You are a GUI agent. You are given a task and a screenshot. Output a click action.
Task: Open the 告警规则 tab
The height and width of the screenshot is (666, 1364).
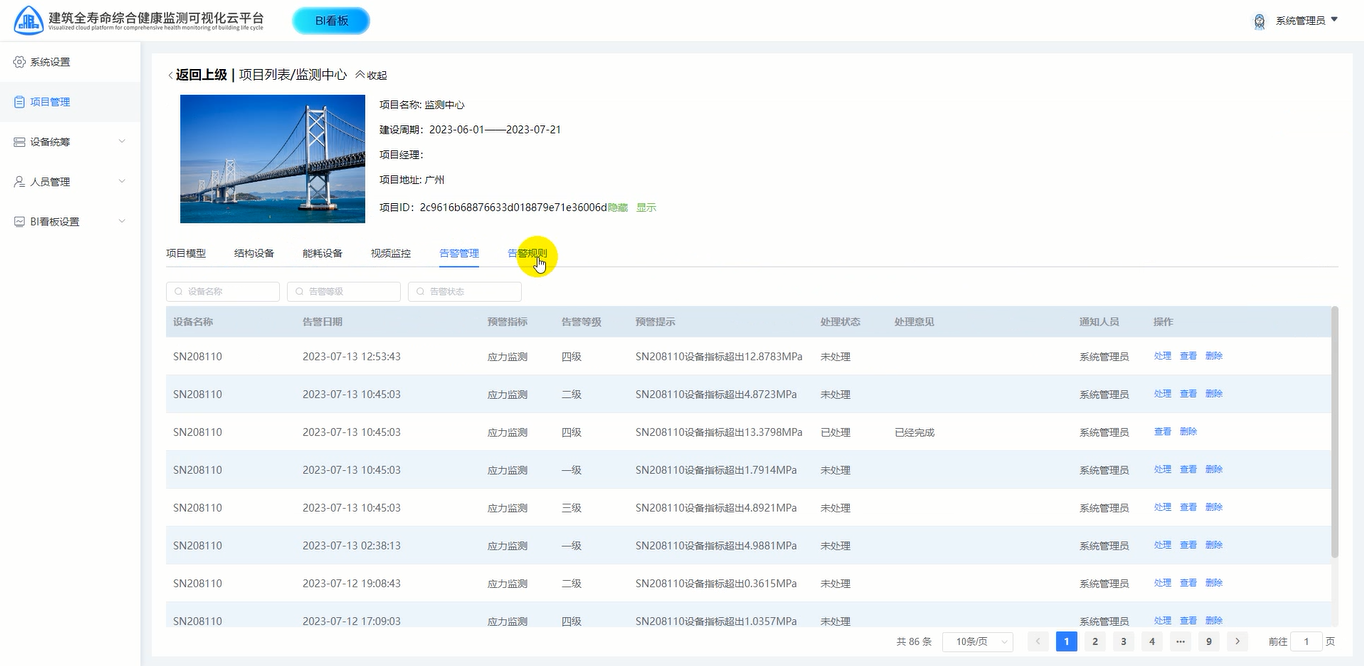527,254
